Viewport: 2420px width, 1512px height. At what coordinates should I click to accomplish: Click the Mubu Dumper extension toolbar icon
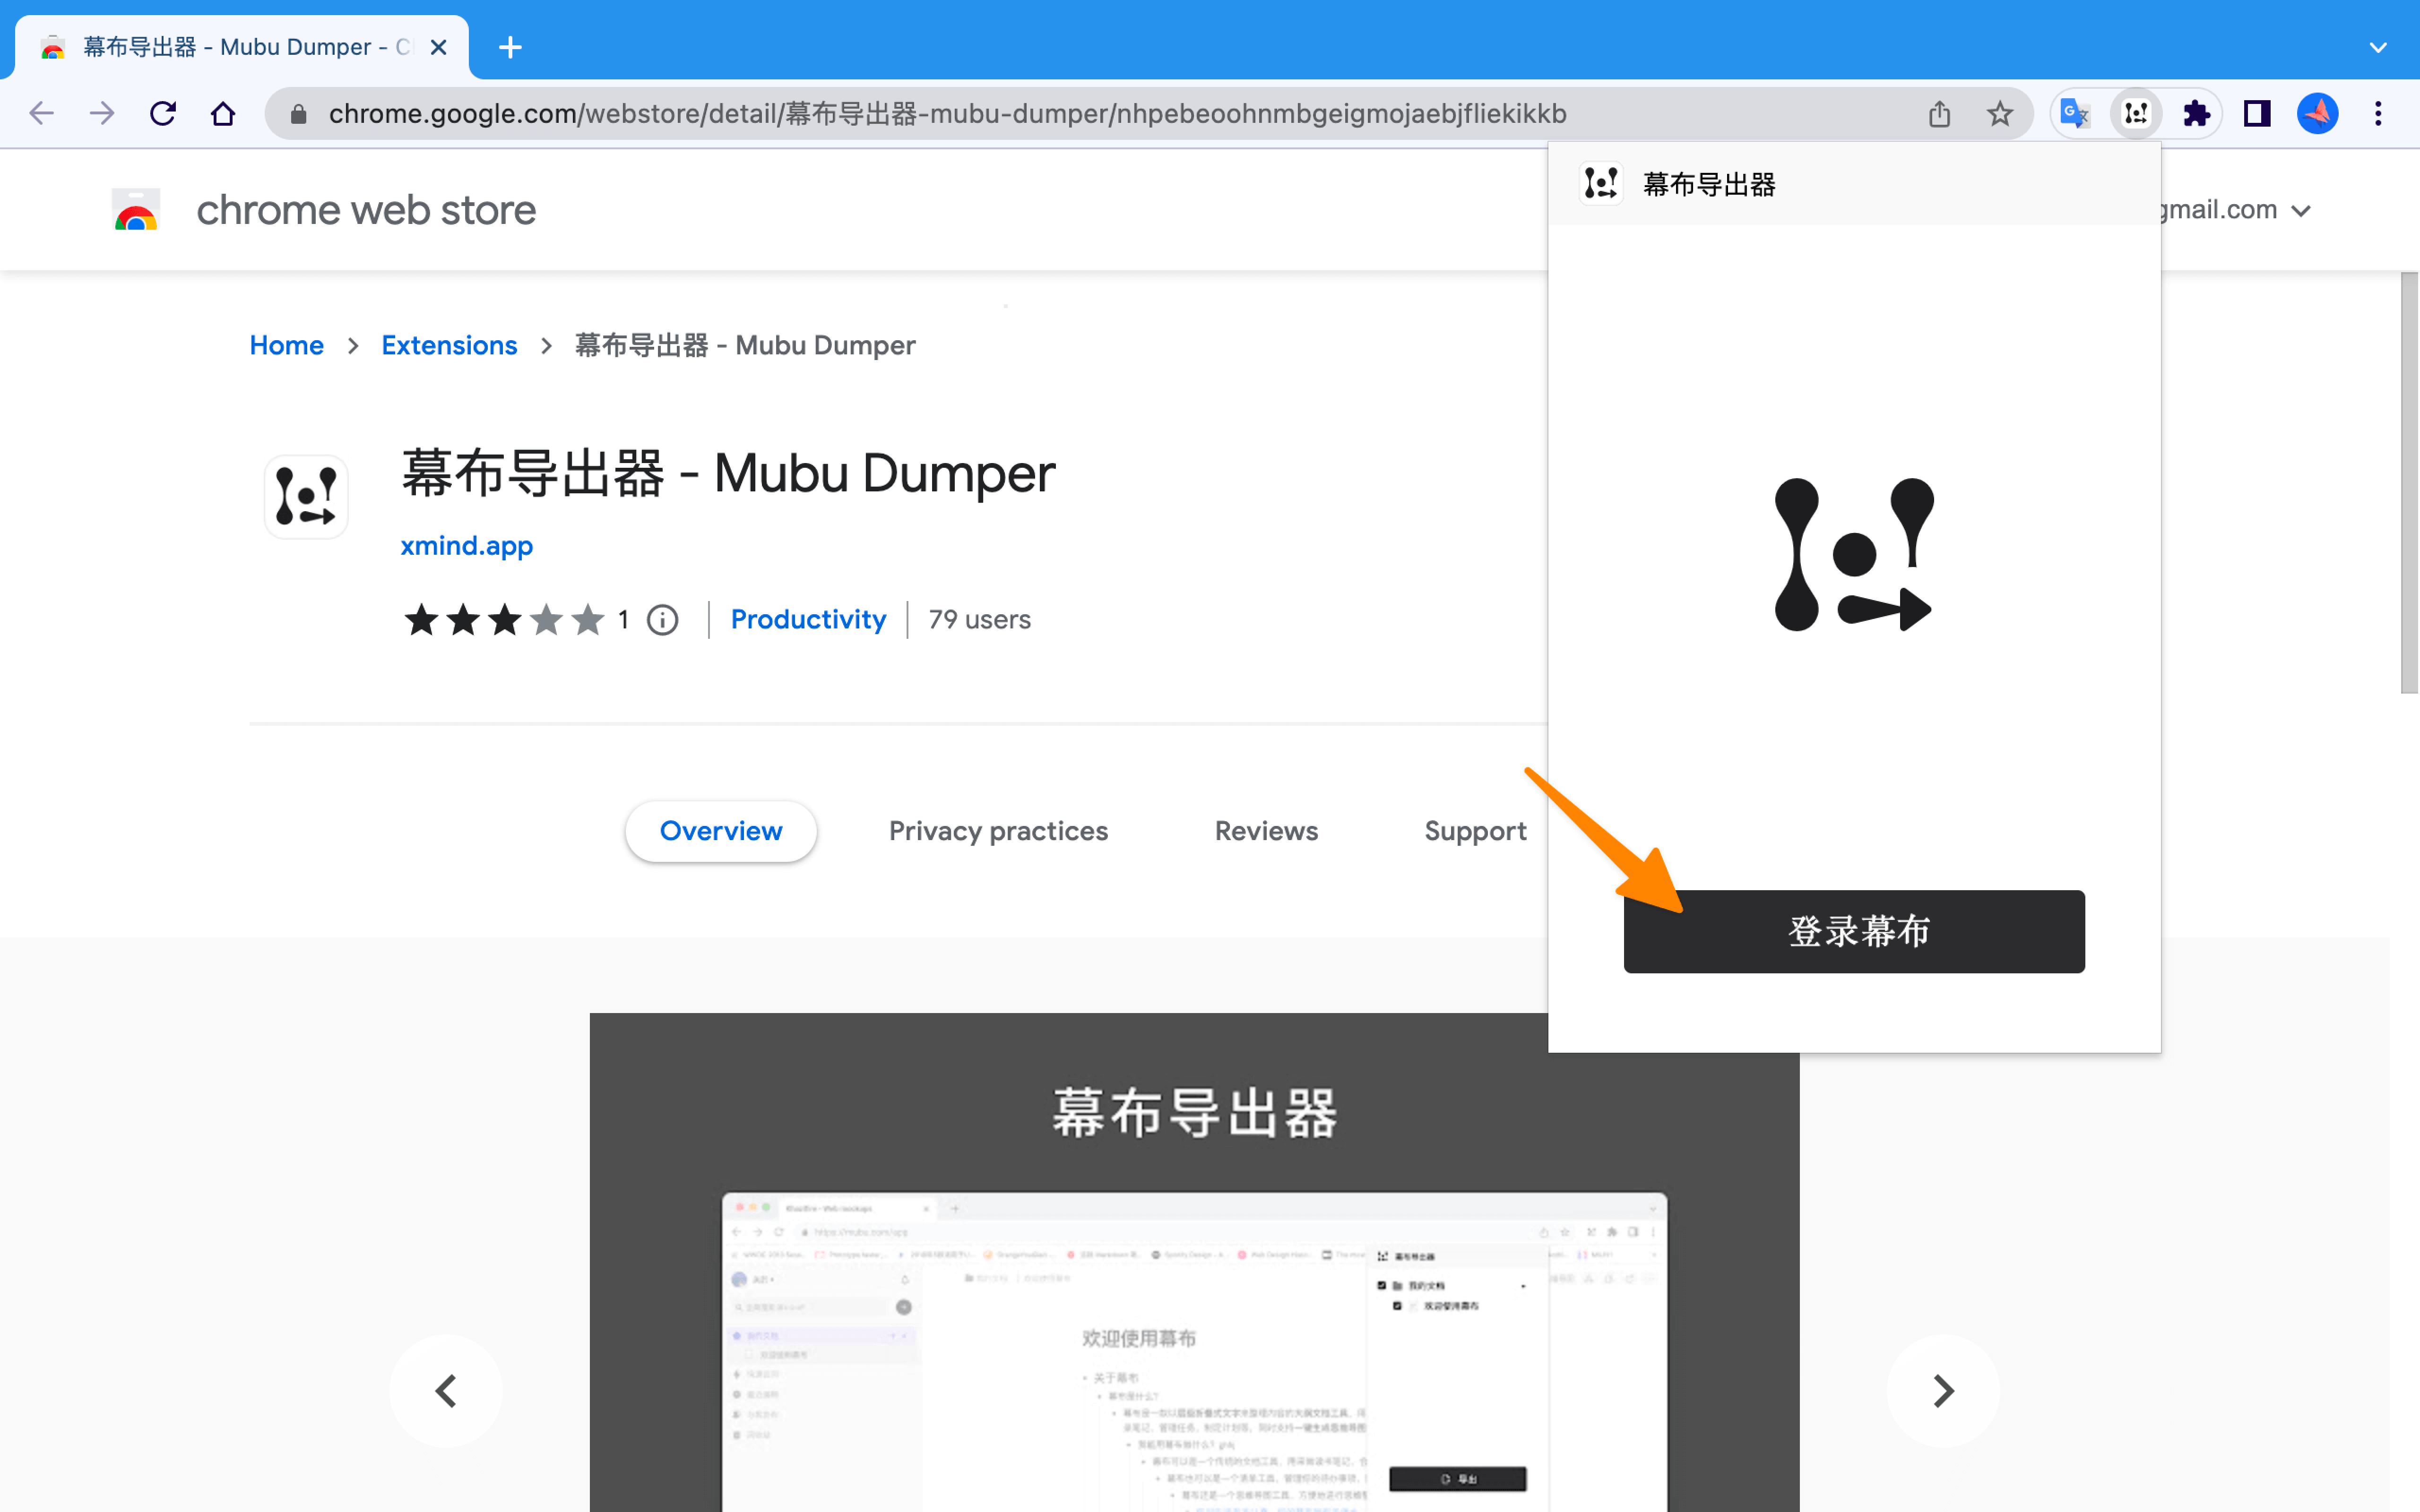pos(2136,114)
